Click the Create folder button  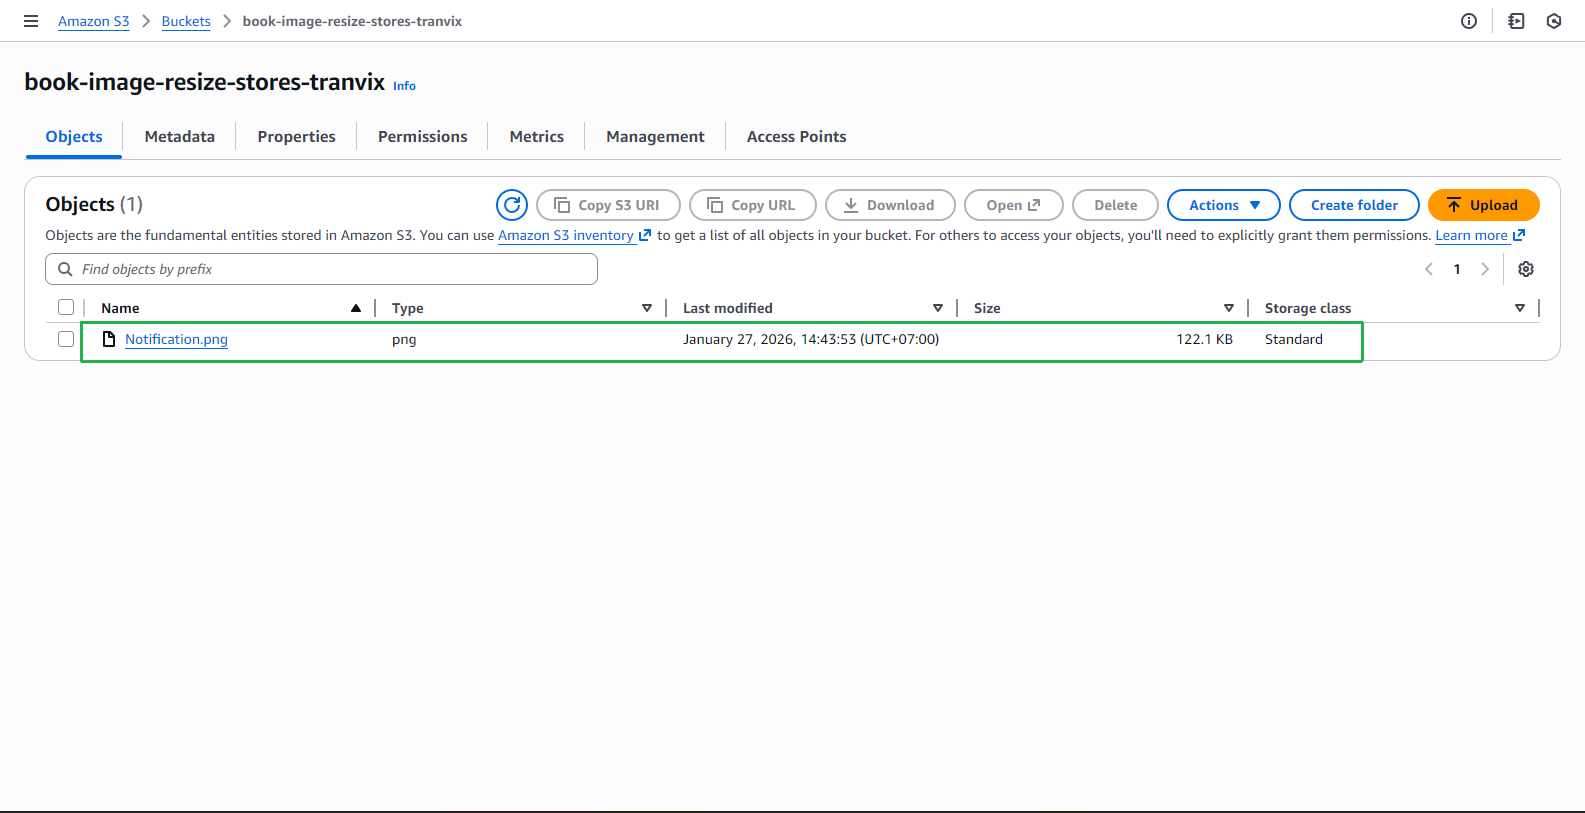1355,205
